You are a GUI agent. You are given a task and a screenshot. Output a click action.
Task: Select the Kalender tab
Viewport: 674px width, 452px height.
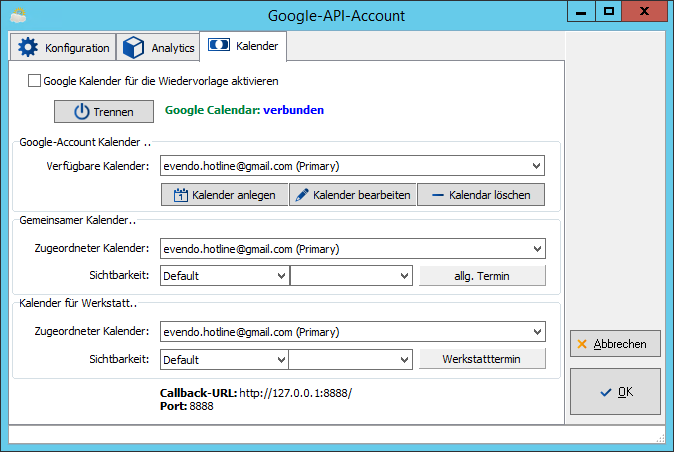(243, 46)
